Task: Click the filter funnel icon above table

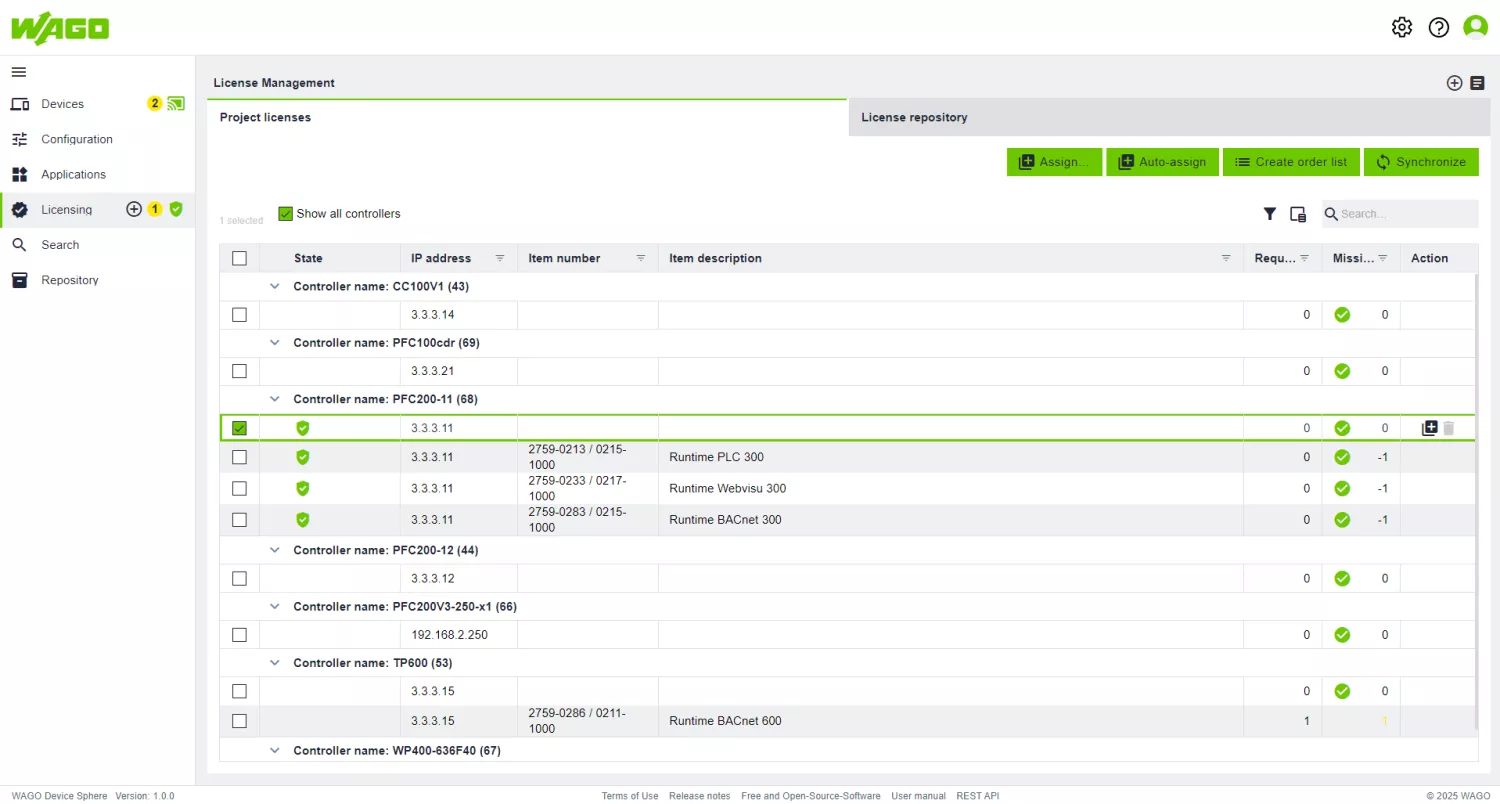Action: coord(1270,214)
